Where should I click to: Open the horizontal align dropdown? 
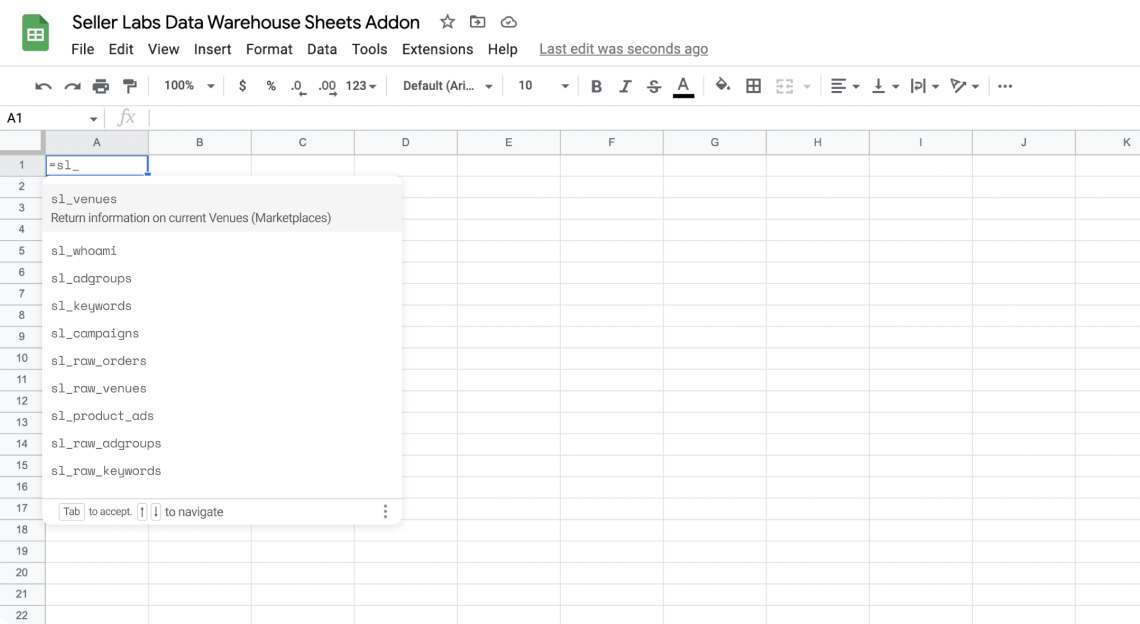[x=845, y=86]
